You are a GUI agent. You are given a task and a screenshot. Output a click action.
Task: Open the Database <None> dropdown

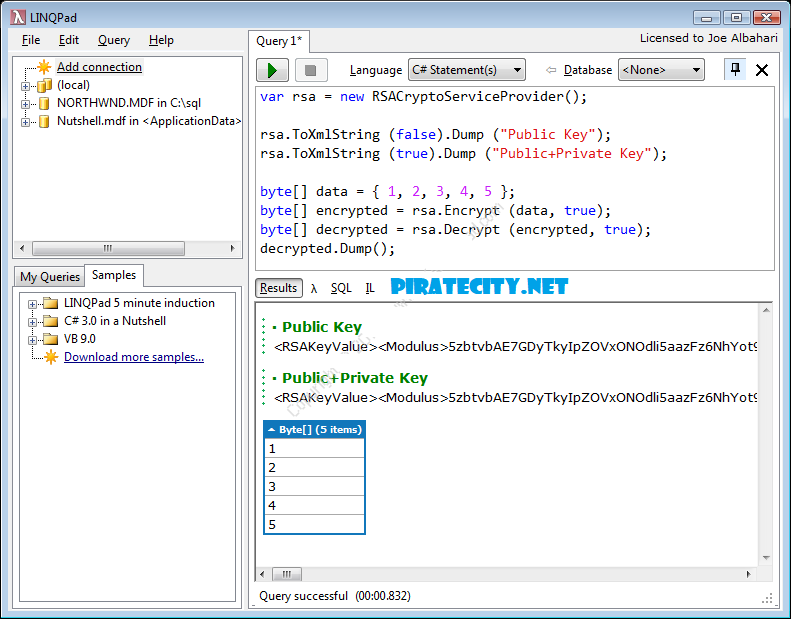(661, 70)
